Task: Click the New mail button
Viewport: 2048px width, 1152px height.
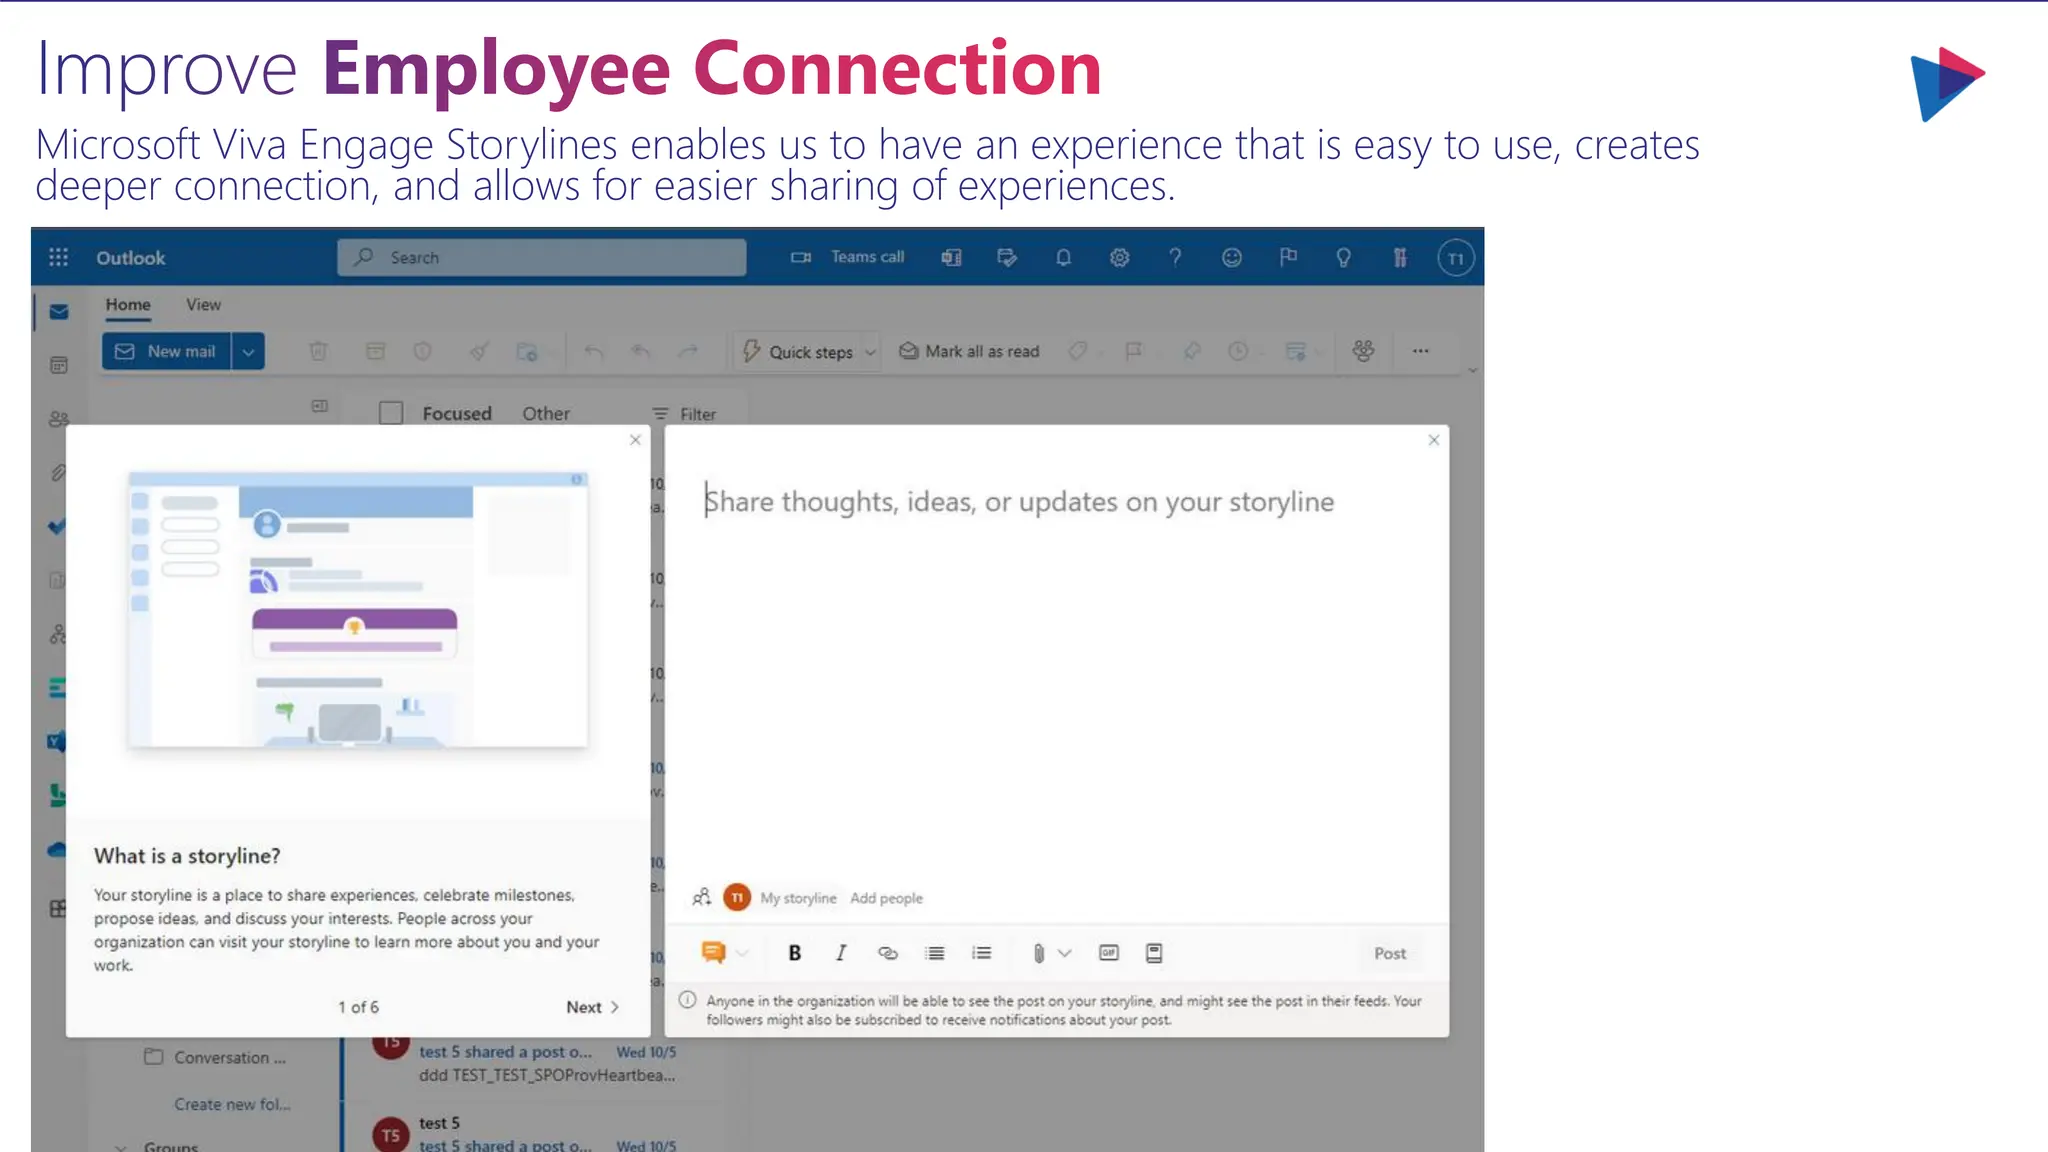Action: (x=166, y=351)
